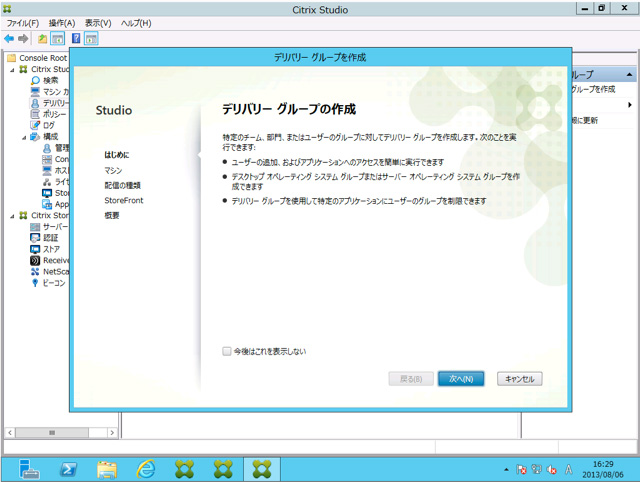This screenshot has width=640, height=482.
Task: Show hidden system tray icons
Action: coord(505,469)
